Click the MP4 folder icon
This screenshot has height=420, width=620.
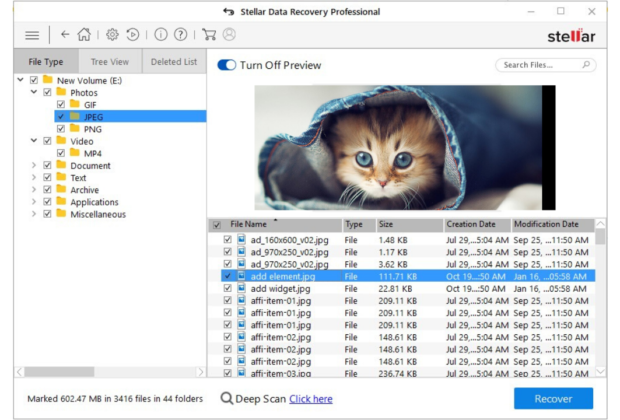pos(75,152)
